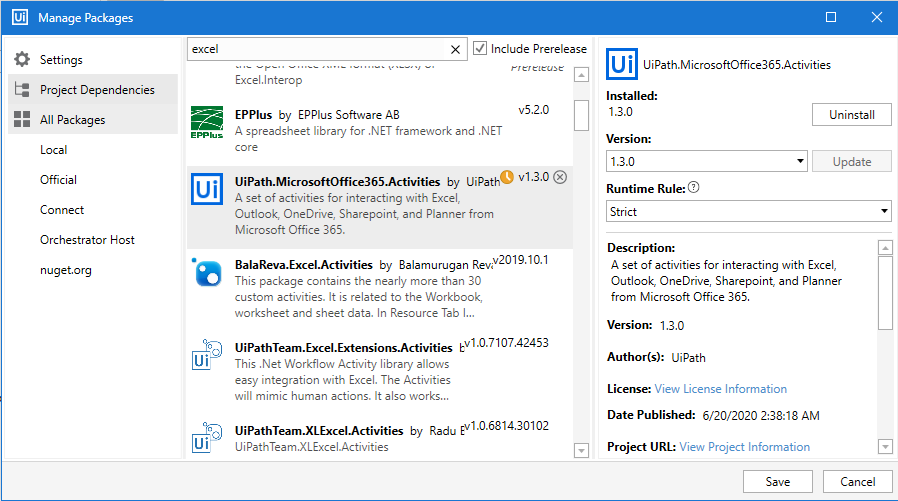Select the Local package feed
This screenshot has height=501, width=898.
[54, 149]
